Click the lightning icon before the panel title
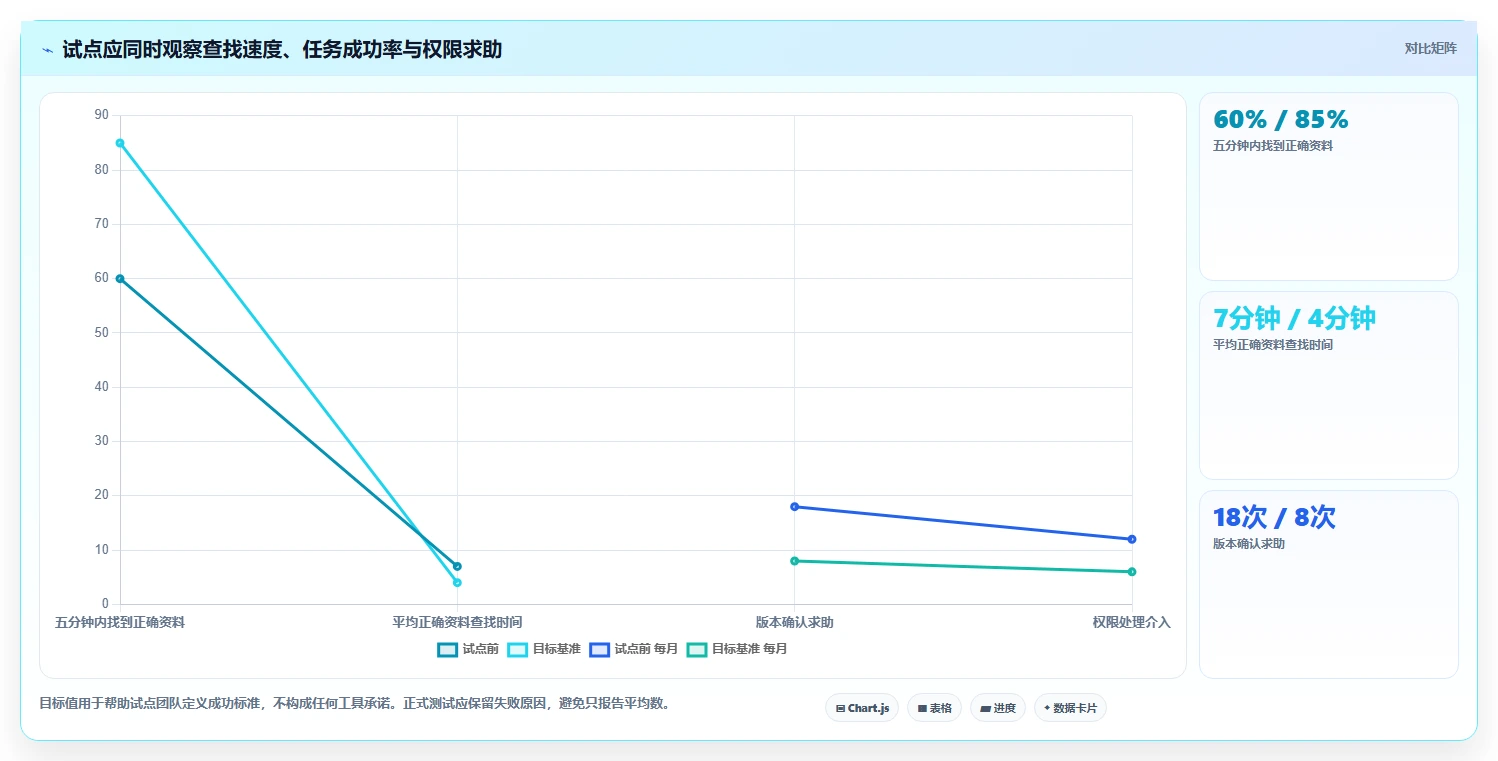 pos(48,50)
